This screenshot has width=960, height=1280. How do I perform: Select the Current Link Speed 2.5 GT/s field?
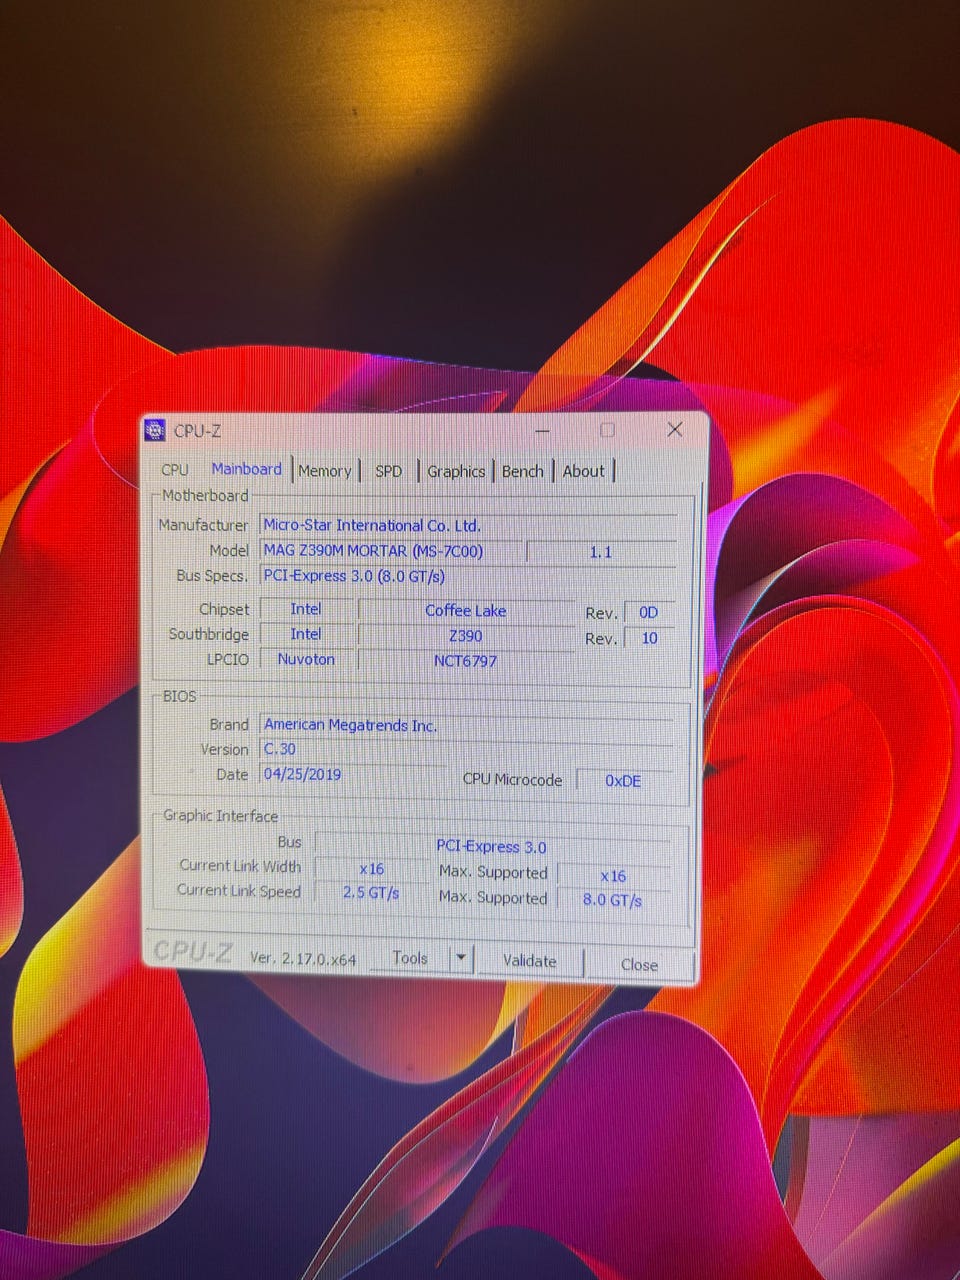tap(371, 893)
